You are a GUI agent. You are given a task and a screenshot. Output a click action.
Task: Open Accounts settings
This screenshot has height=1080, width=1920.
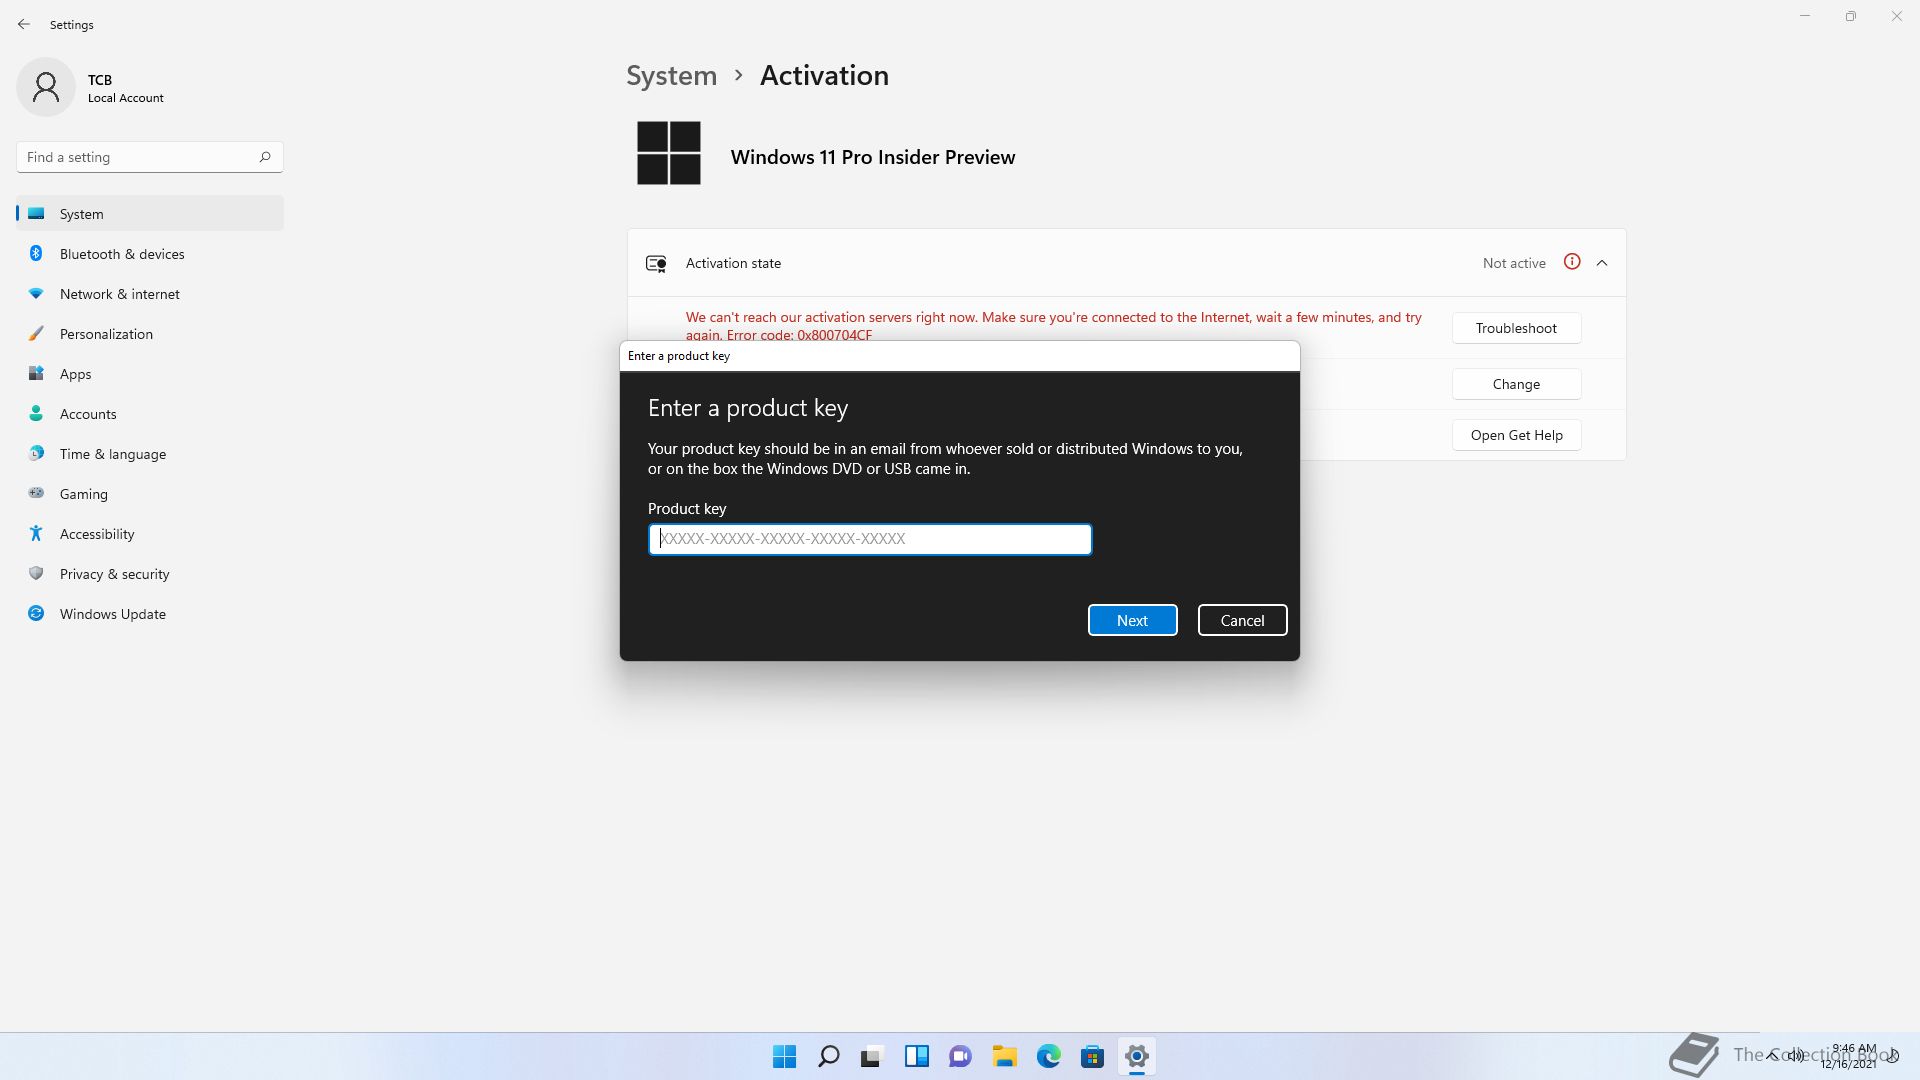[x=150, y=414]
